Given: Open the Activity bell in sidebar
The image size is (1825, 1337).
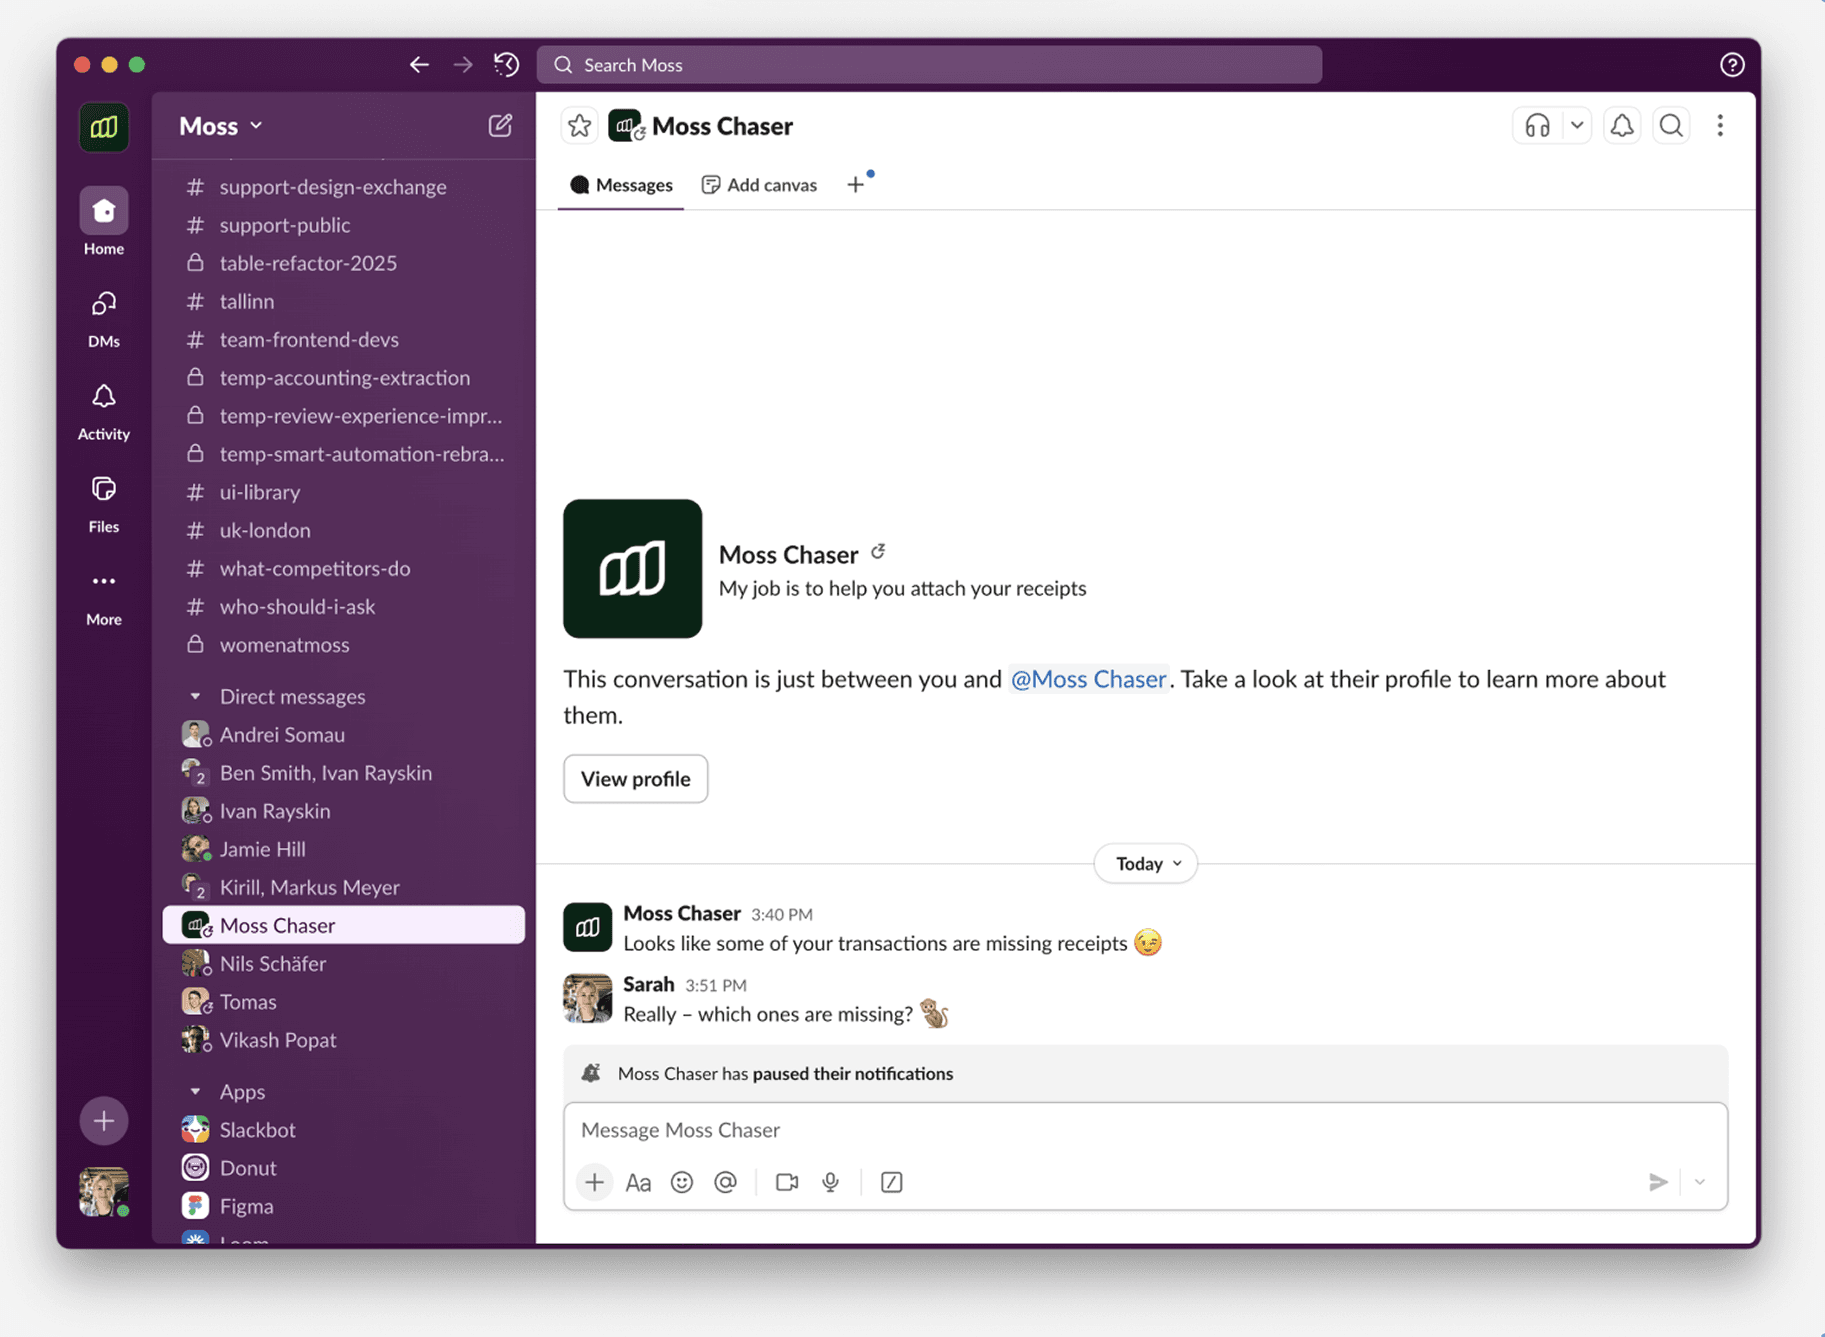Looking at the screenshot, I should click(x=103, y=396).
